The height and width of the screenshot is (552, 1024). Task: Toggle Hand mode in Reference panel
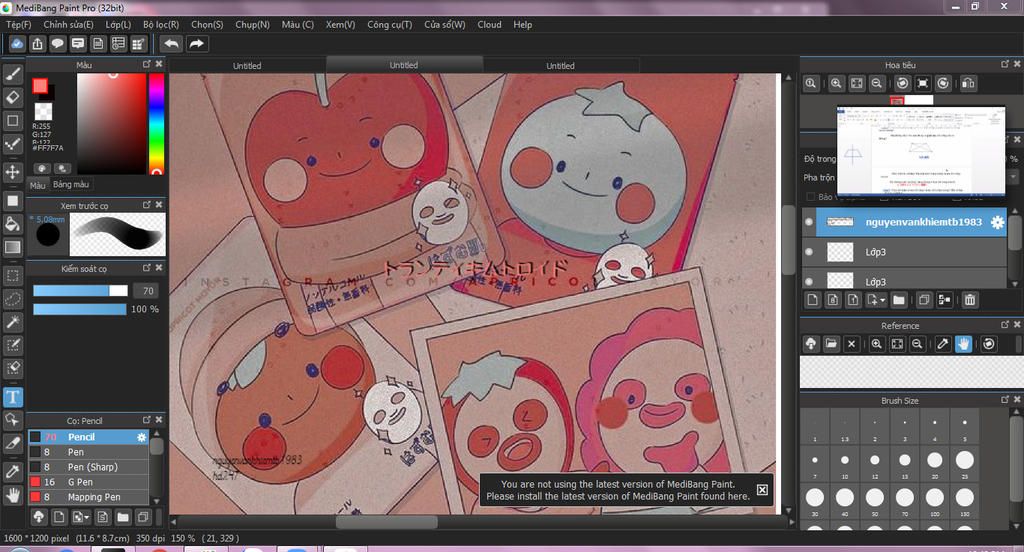pyautogui.click(x=963, y=344)
